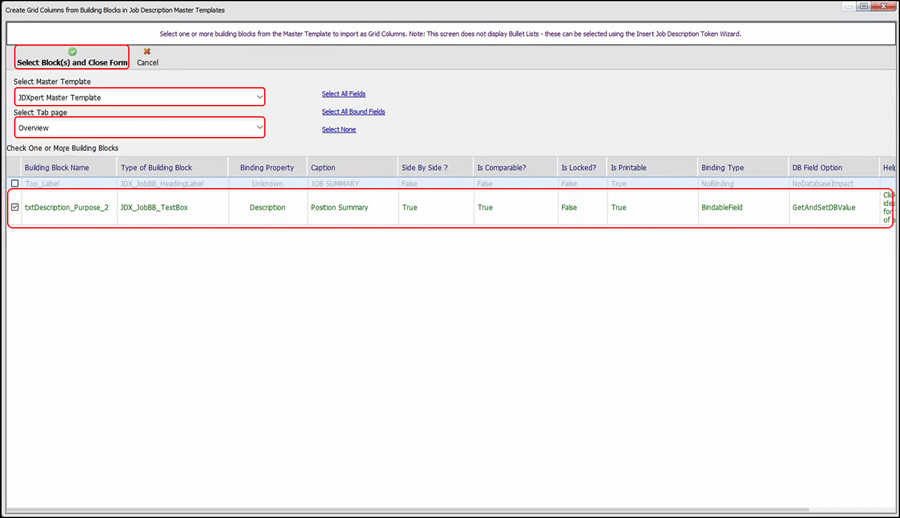Click the Select All Fields link
Viewport: 900px width, 518px height.
[x=343, y=94]
